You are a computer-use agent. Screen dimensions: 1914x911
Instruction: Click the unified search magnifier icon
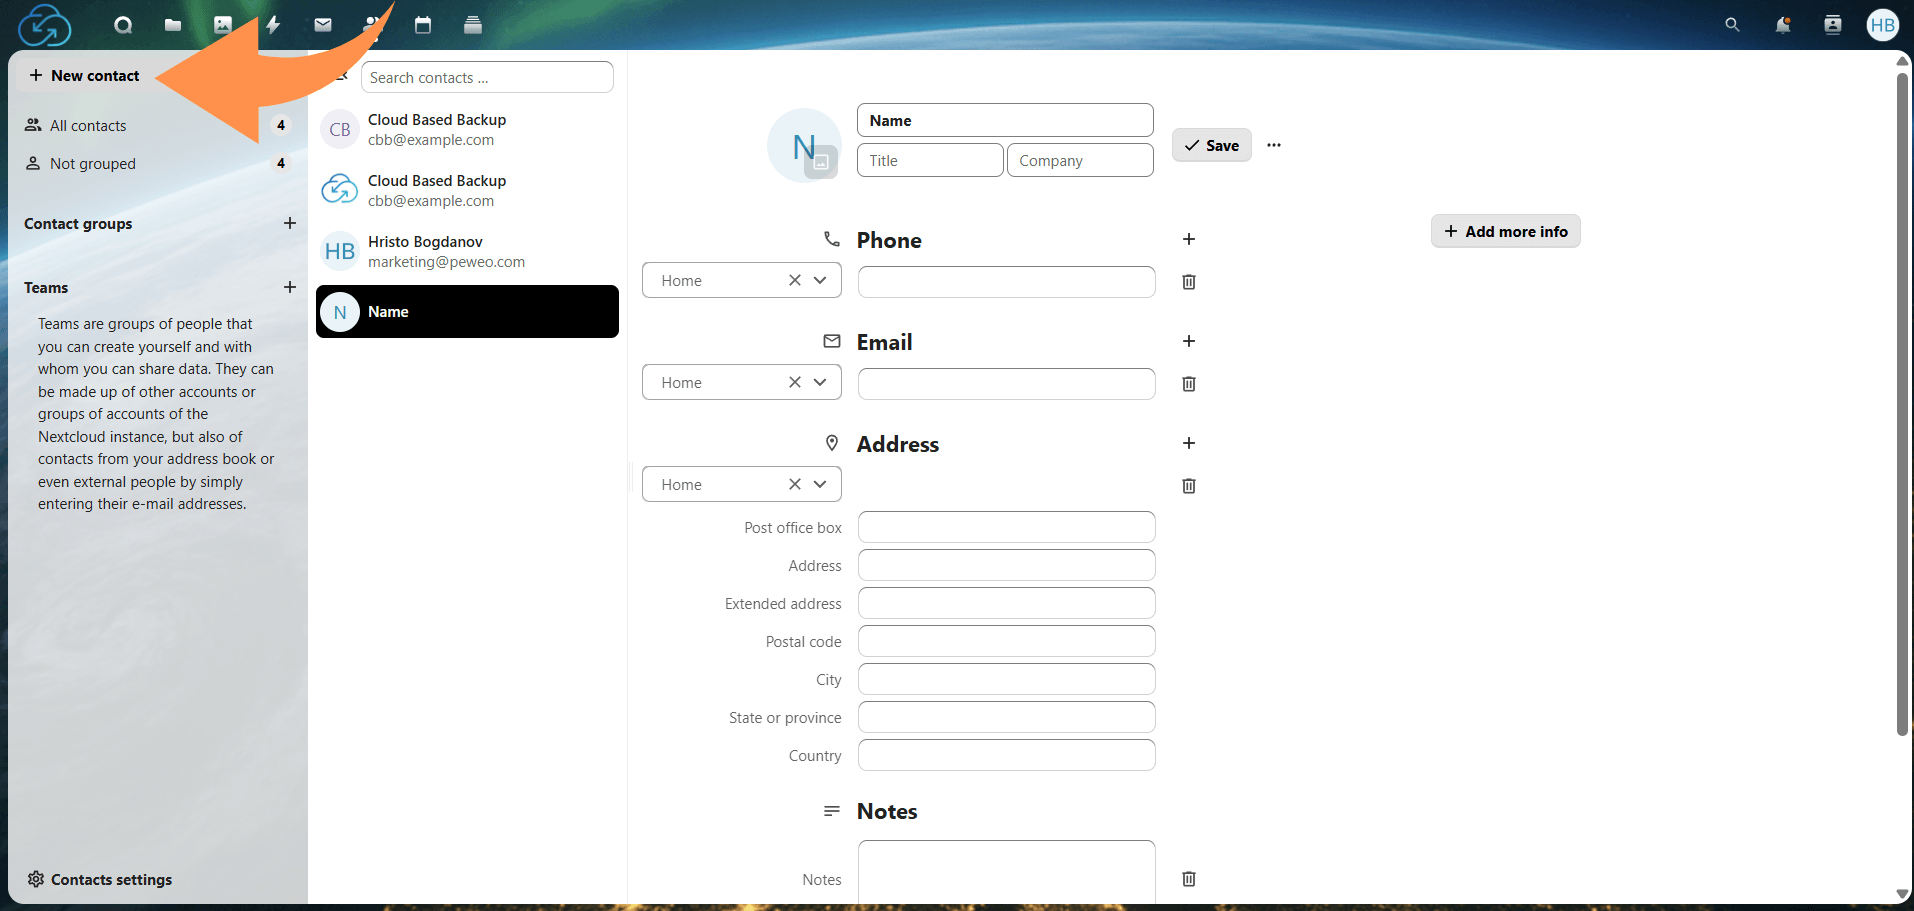coord(1731,25)
